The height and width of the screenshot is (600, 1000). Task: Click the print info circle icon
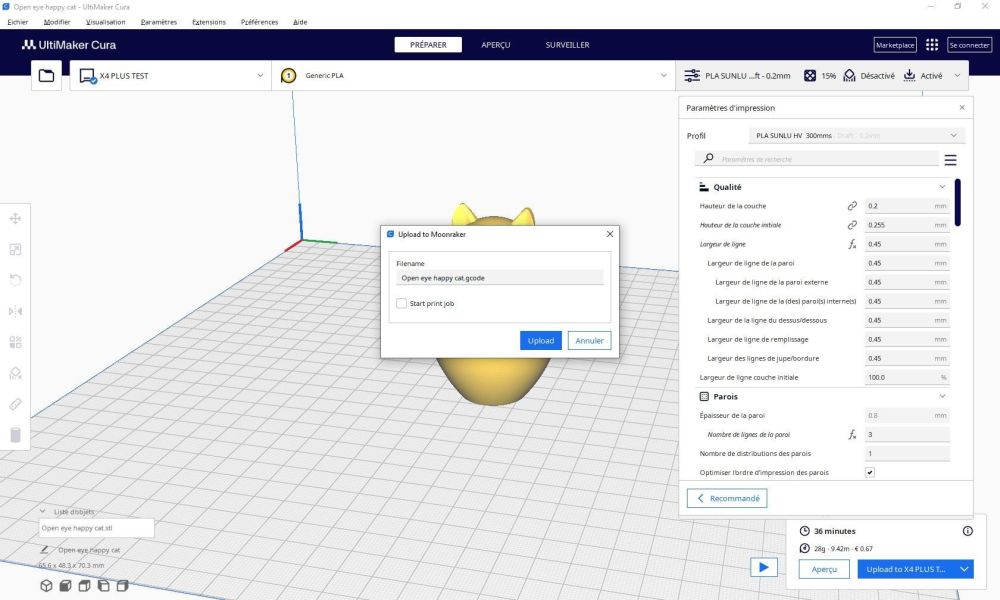point(967,531)
